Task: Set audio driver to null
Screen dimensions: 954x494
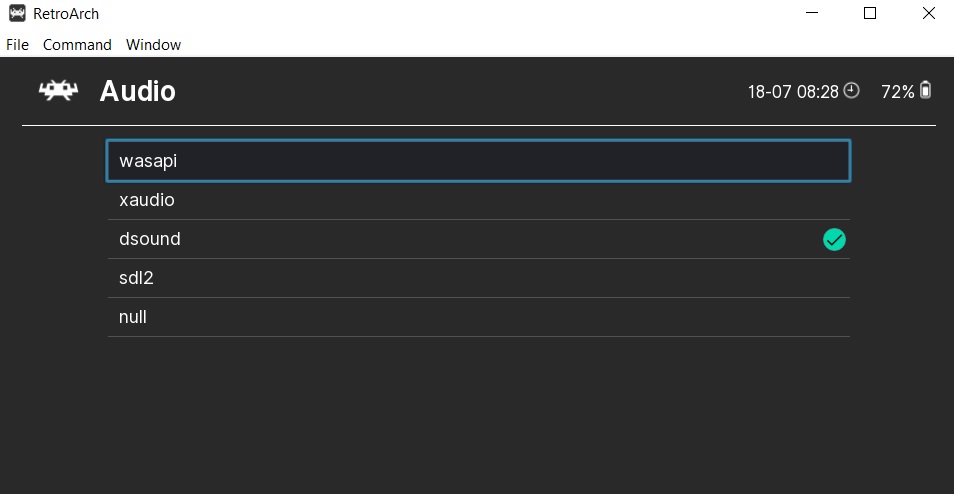Action: (x=478, y=317)
